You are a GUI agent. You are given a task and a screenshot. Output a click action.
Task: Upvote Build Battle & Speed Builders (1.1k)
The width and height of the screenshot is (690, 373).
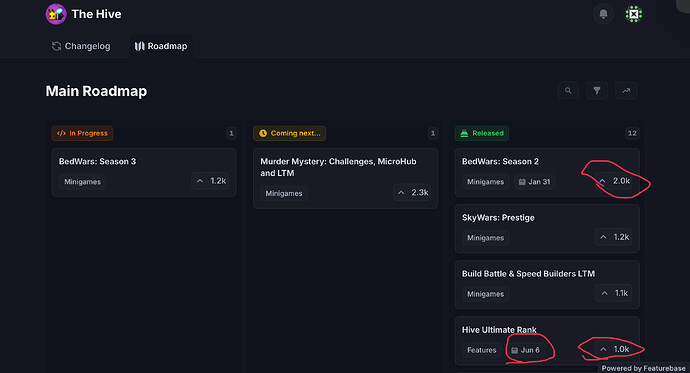(x=614, y=293)
